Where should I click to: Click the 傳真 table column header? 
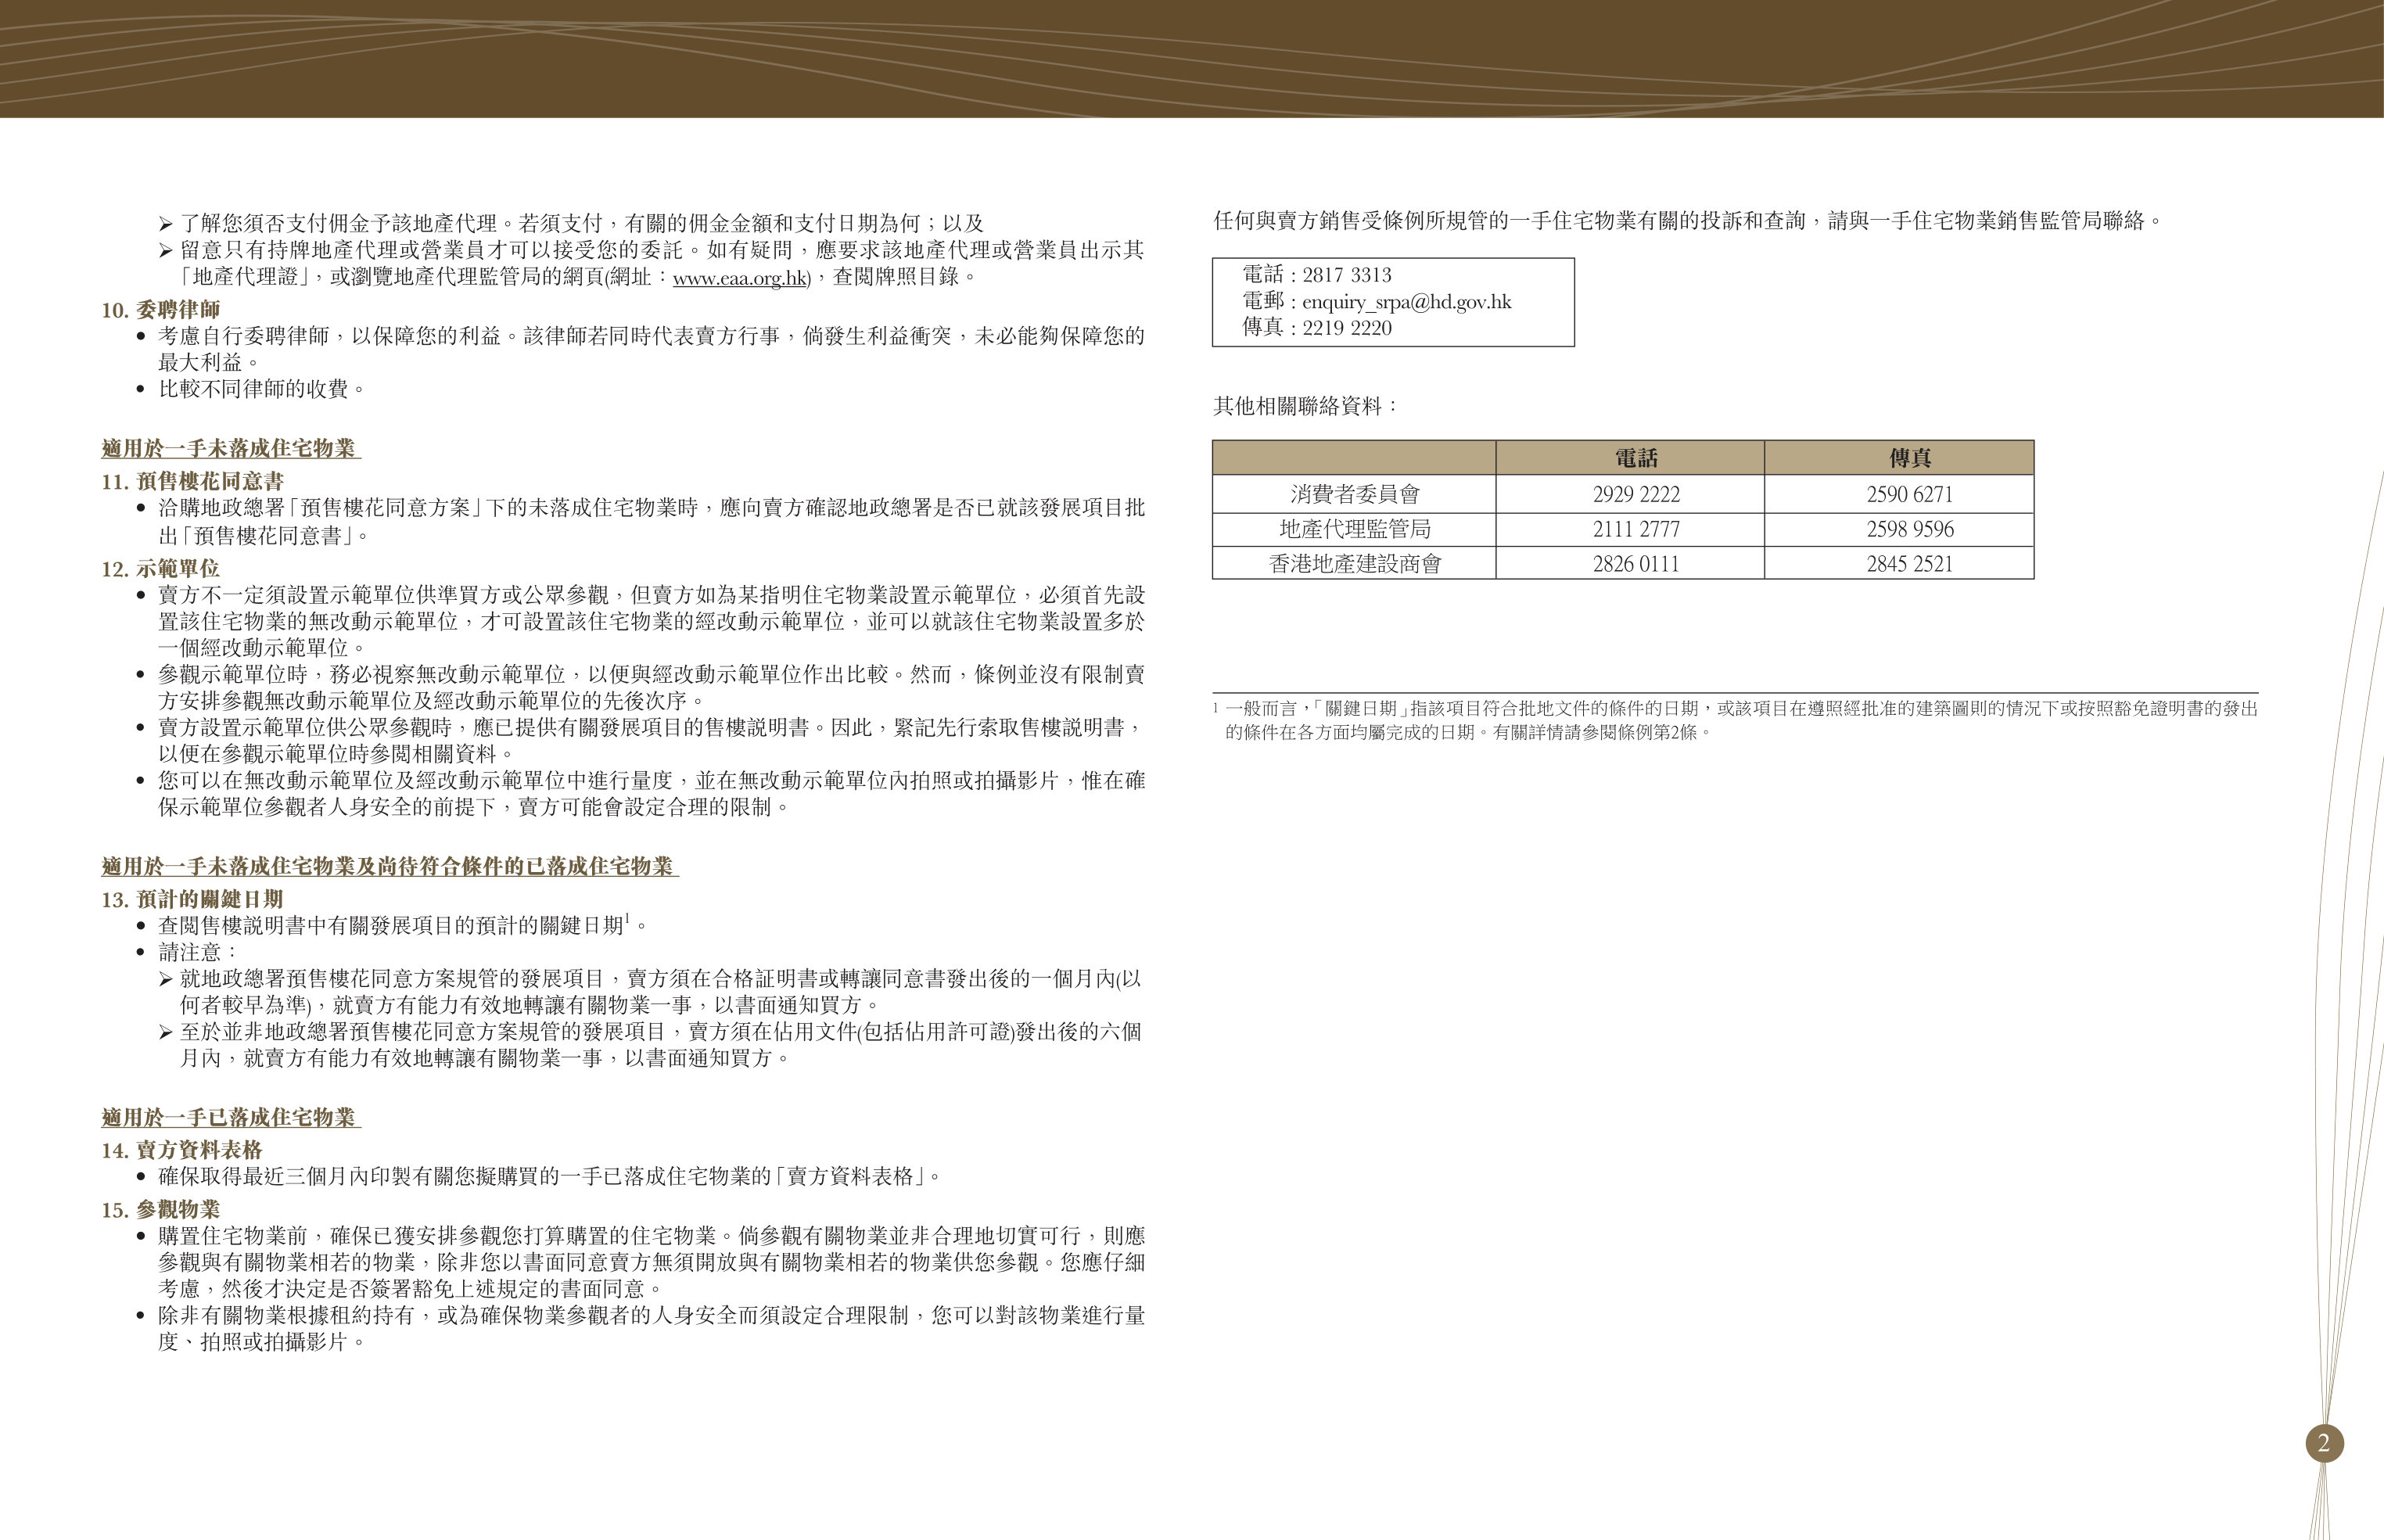coord(1910,458)
